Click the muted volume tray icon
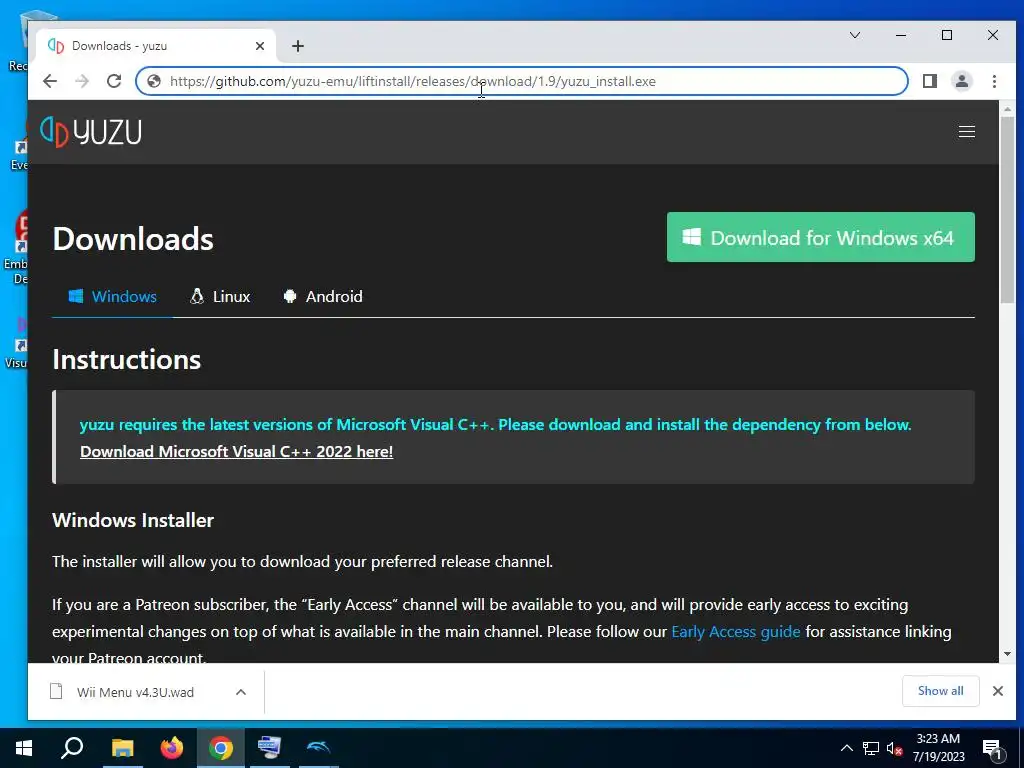The width and height of the screenshot is (1024, 768). point(894,748)
